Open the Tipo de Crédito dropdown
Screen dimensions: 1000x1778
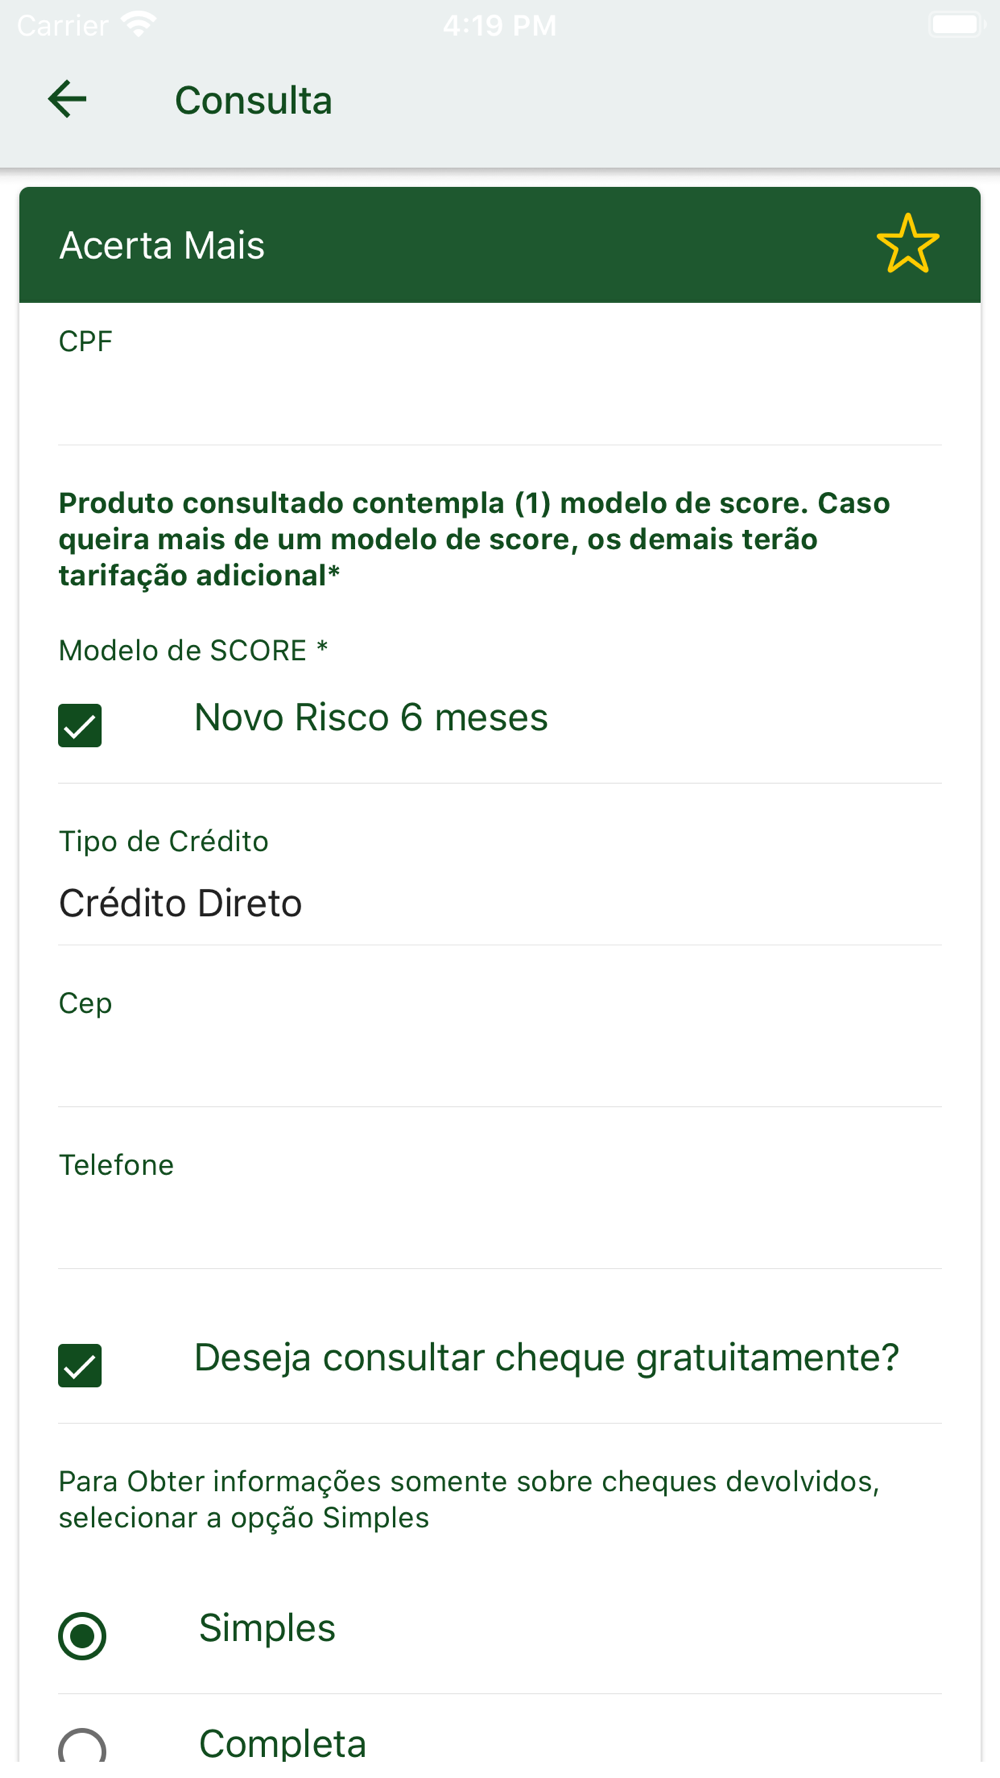(x=500, y=880)
